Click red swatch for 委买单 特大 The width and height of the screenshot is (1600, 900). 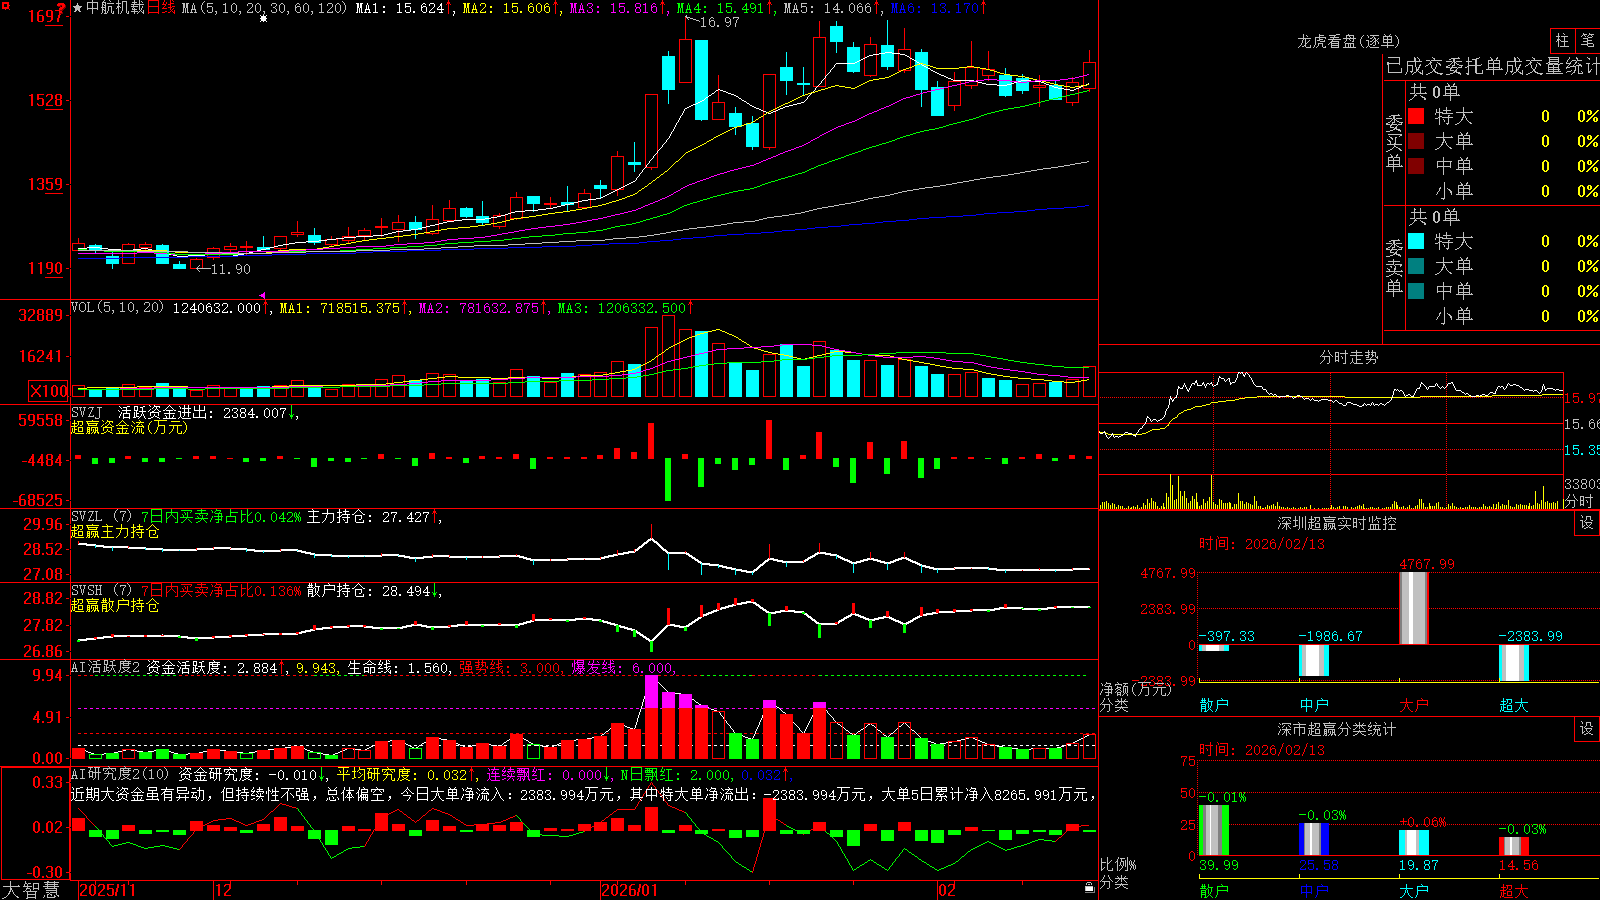(x=1416, y=116)
